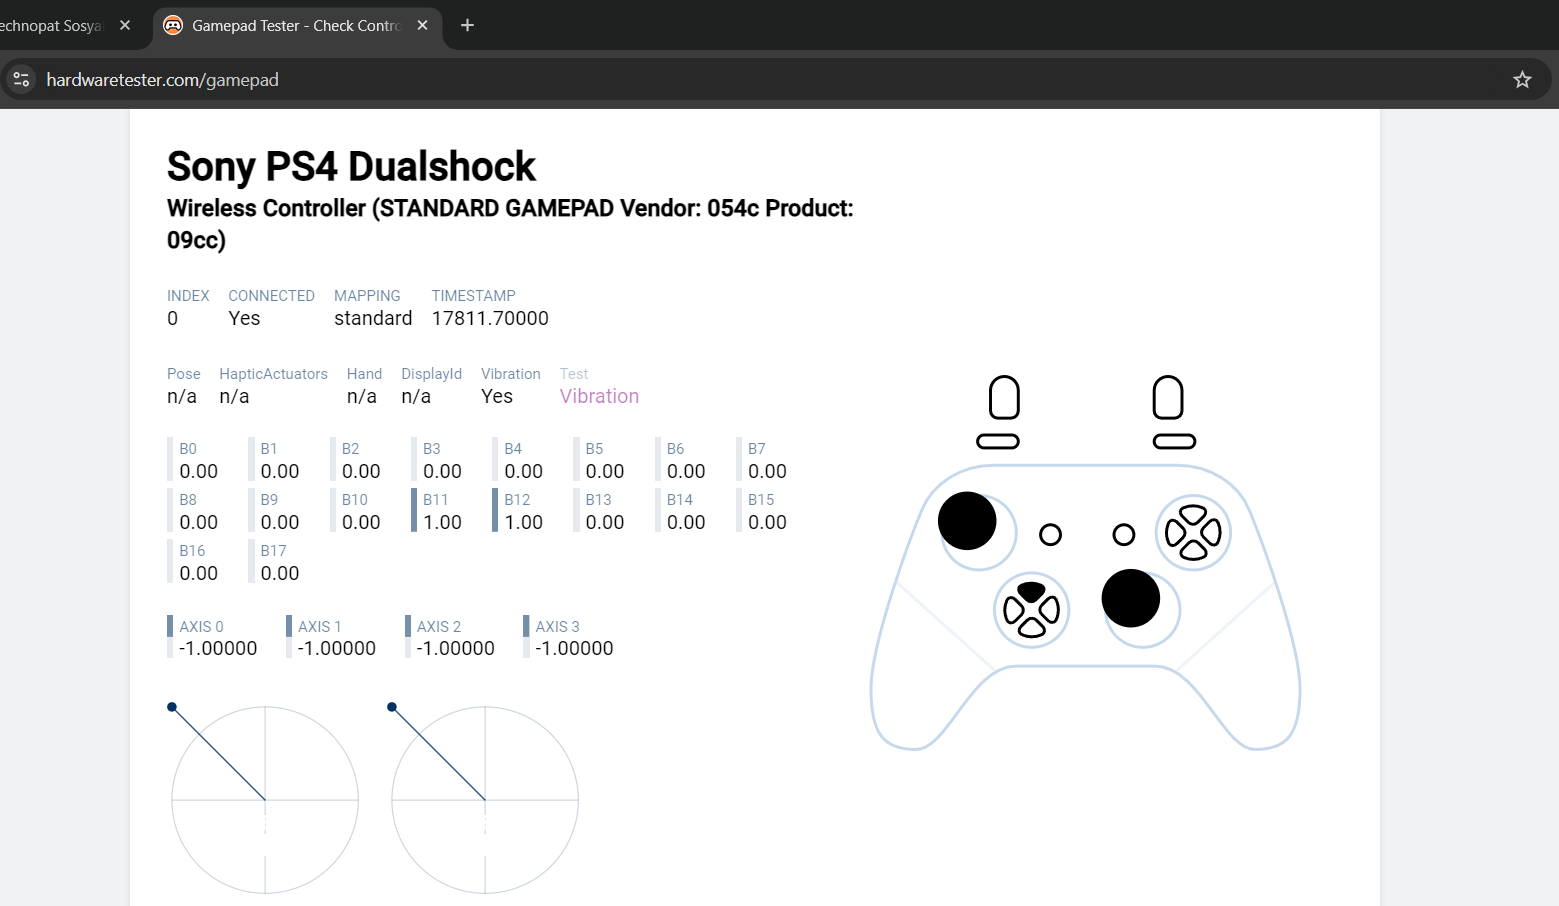Viewport: 1559px width, 906px height.
Task: Click the site information icon in address bar
Action: click(x=21, y=80)
